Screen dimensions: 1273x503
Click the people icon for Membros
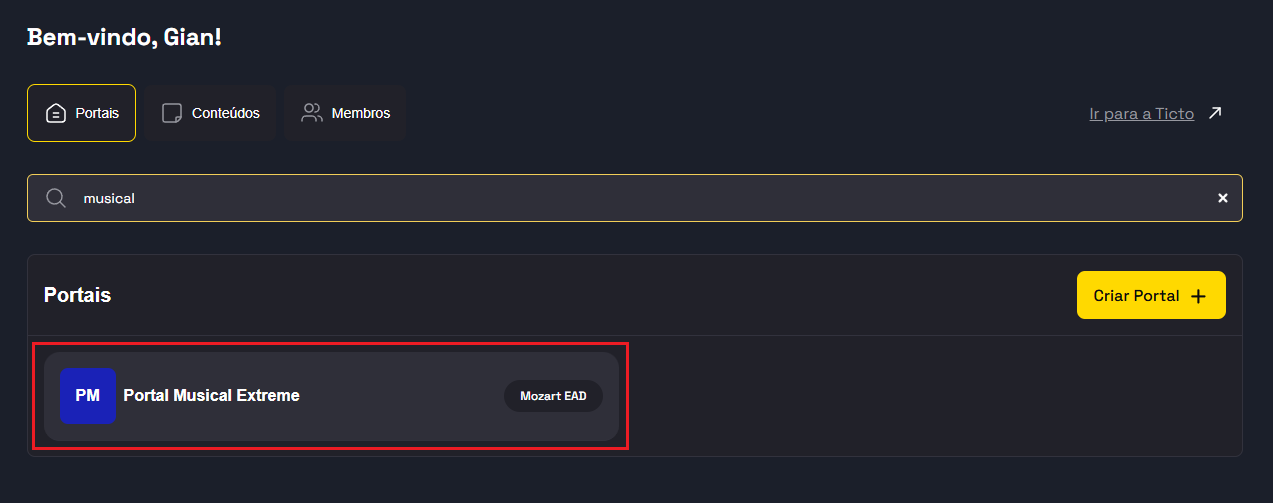(312, 113)
